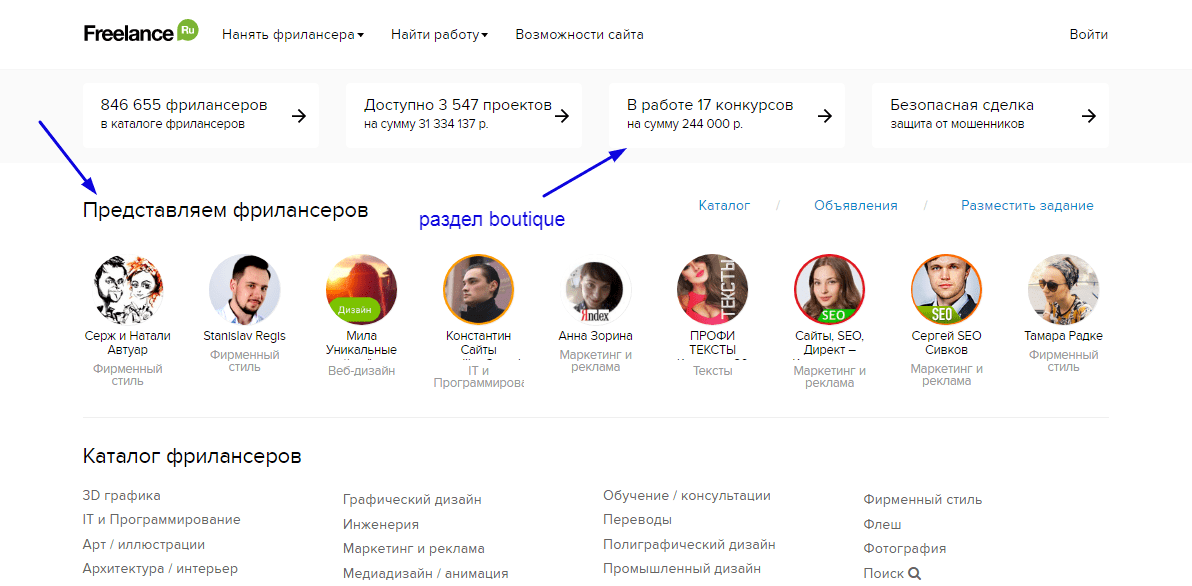Click the arrow on the "В работе 17 конкурсов" card
Image resolution: width=1192 pixels, height=586 pixels.
825,115
